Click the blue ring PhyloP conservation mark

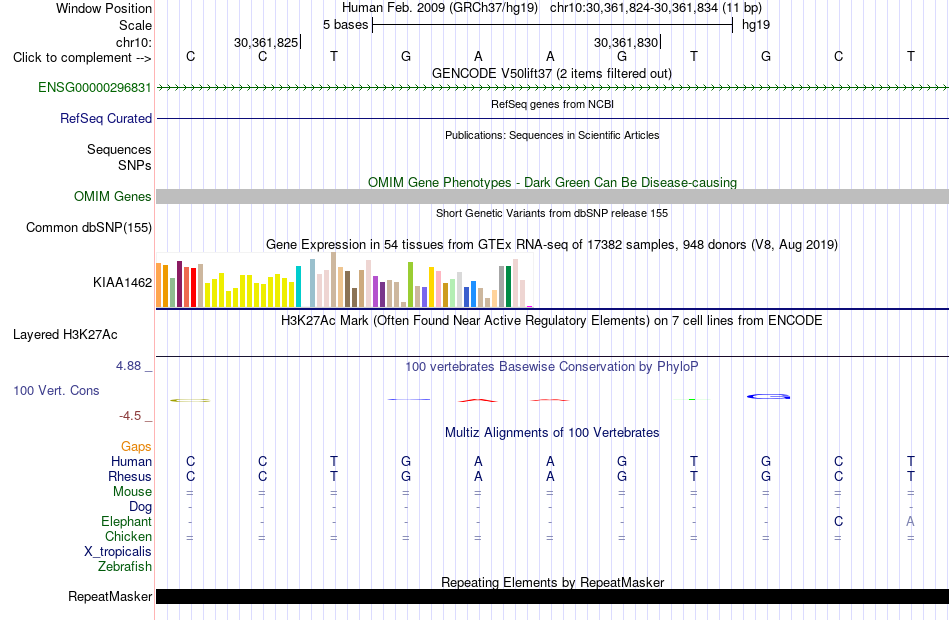click(x=768, y=397)
